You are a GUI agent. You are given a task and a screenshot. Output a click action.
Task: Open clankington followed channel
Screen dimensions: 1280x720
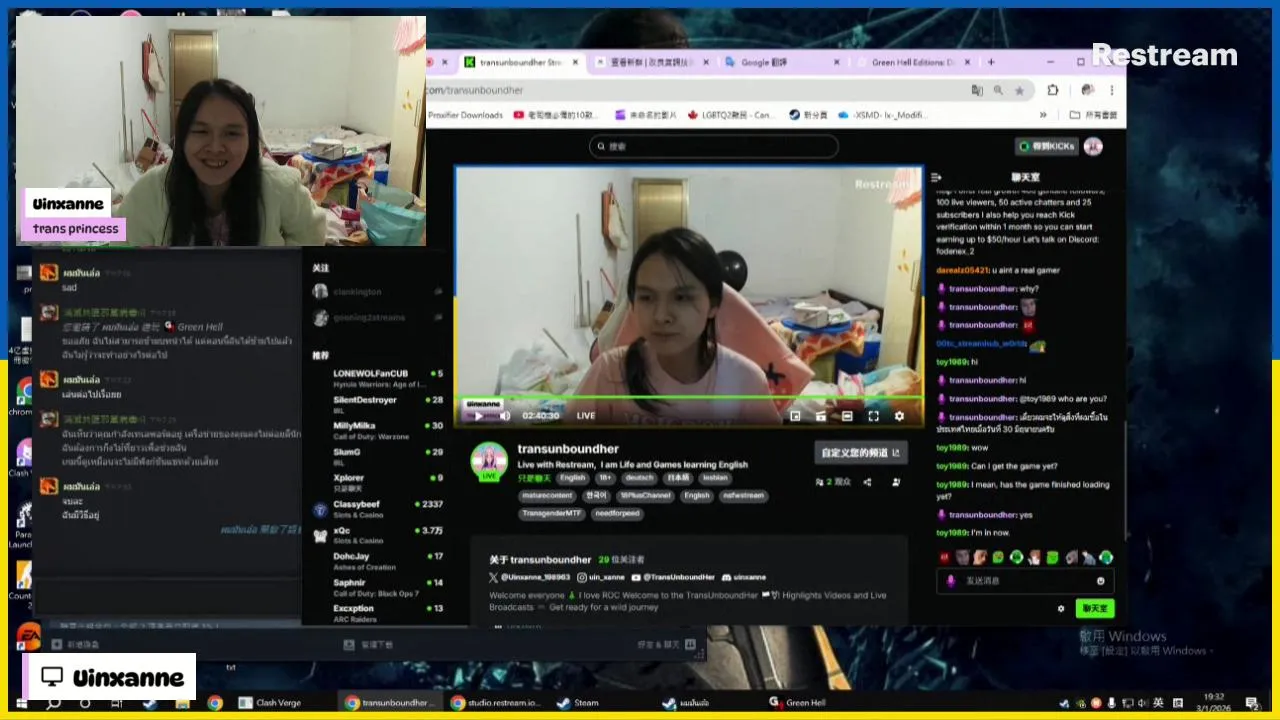[378, 292]
